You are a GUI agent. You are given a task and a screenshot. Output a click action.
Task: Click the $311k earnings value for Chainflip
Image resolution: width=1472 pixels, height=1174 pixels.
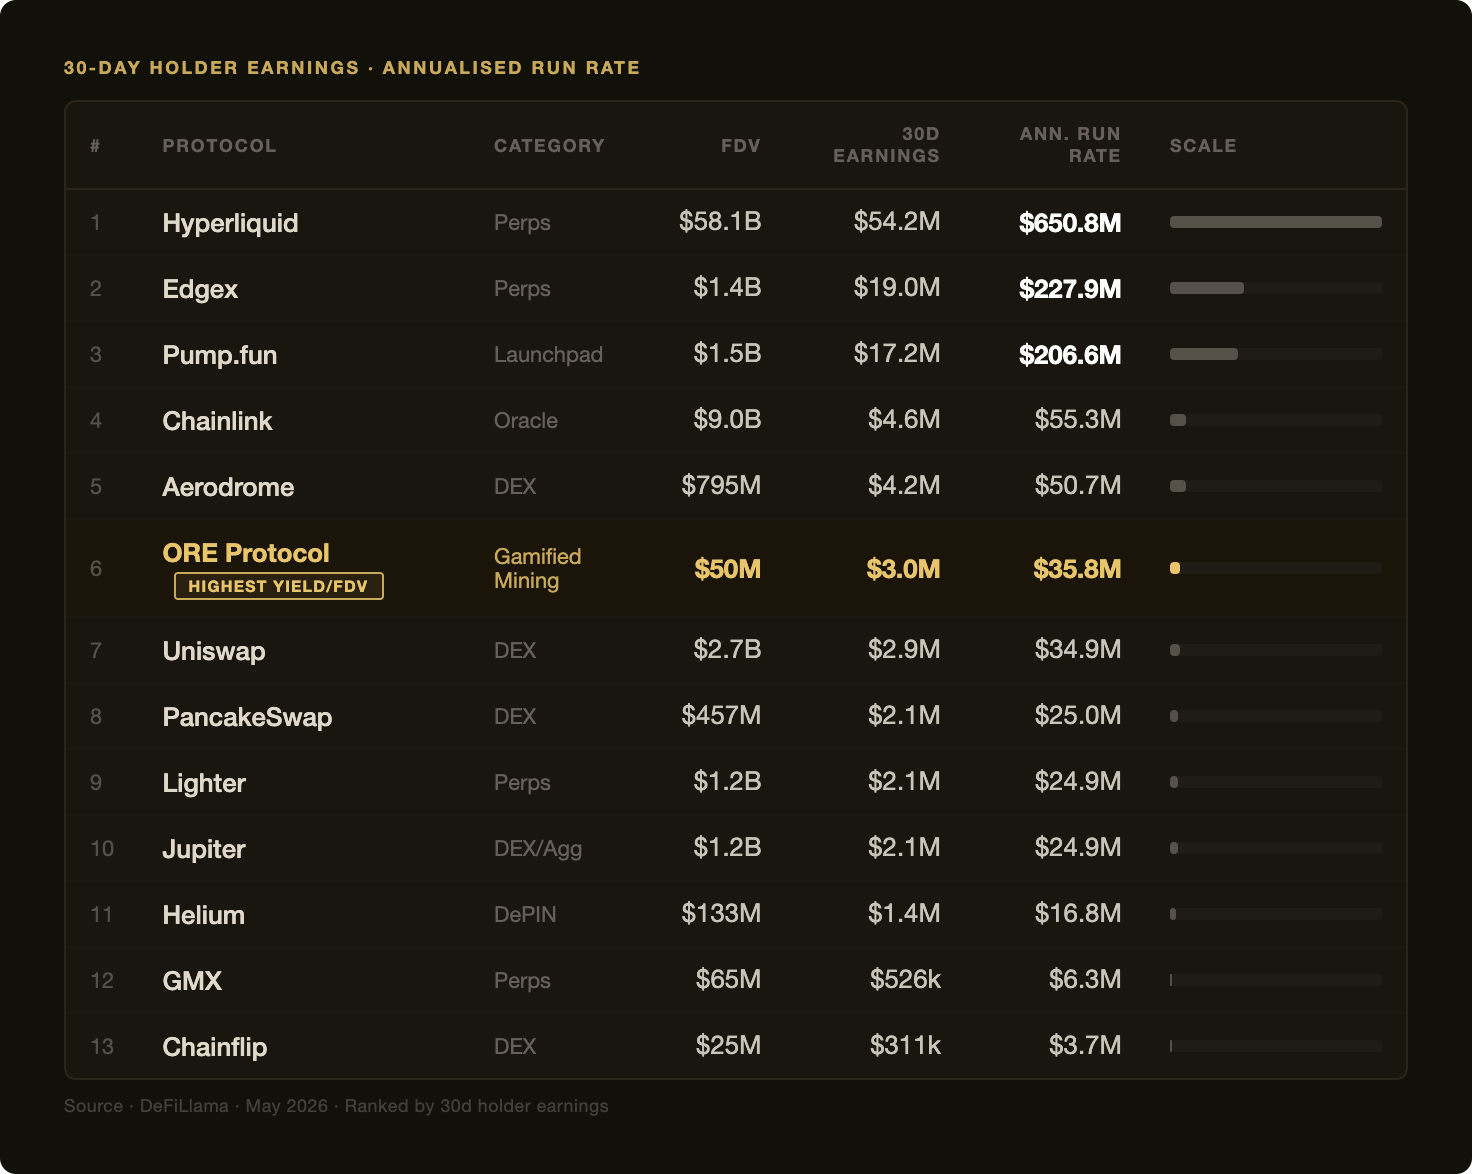coord(905,1045)
